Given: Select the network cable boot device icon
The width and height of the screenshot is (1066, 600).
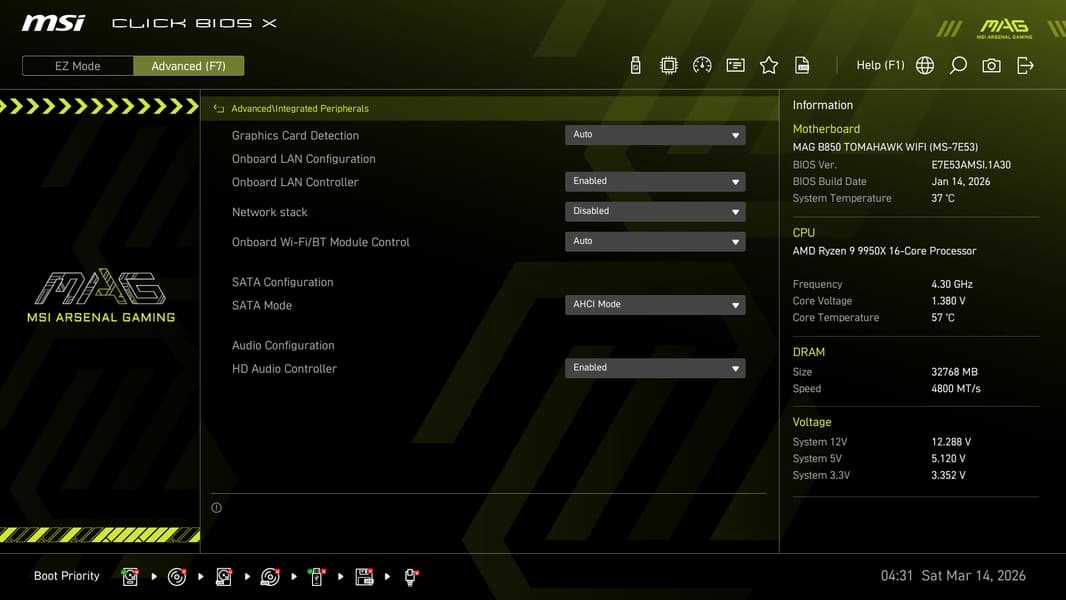Looking at the screenshot, I should click(411, 577).
